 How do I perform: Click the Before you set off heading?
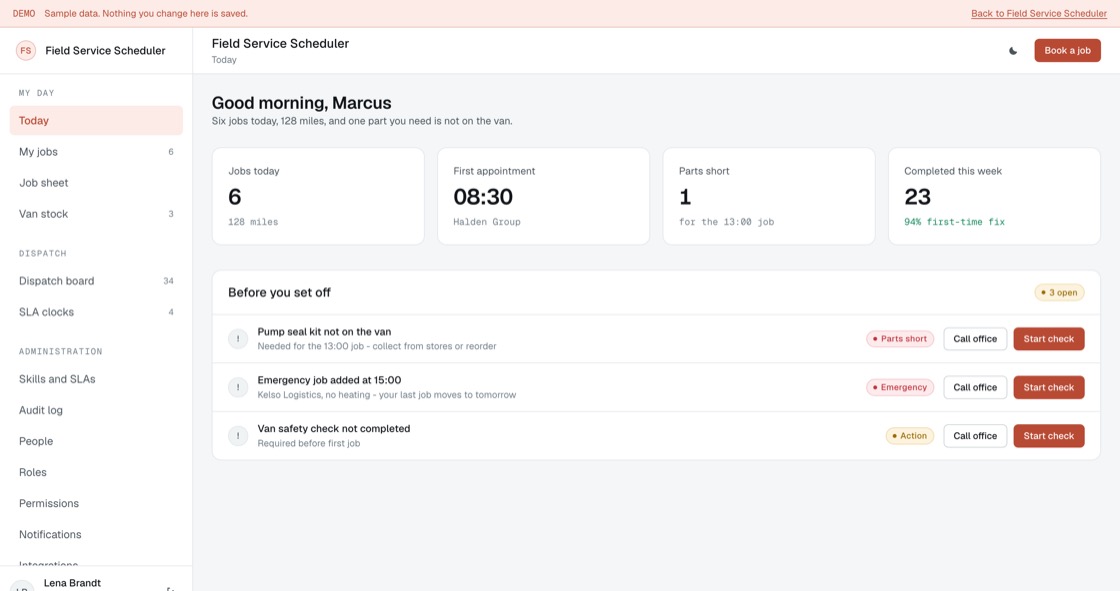point(279,292)
